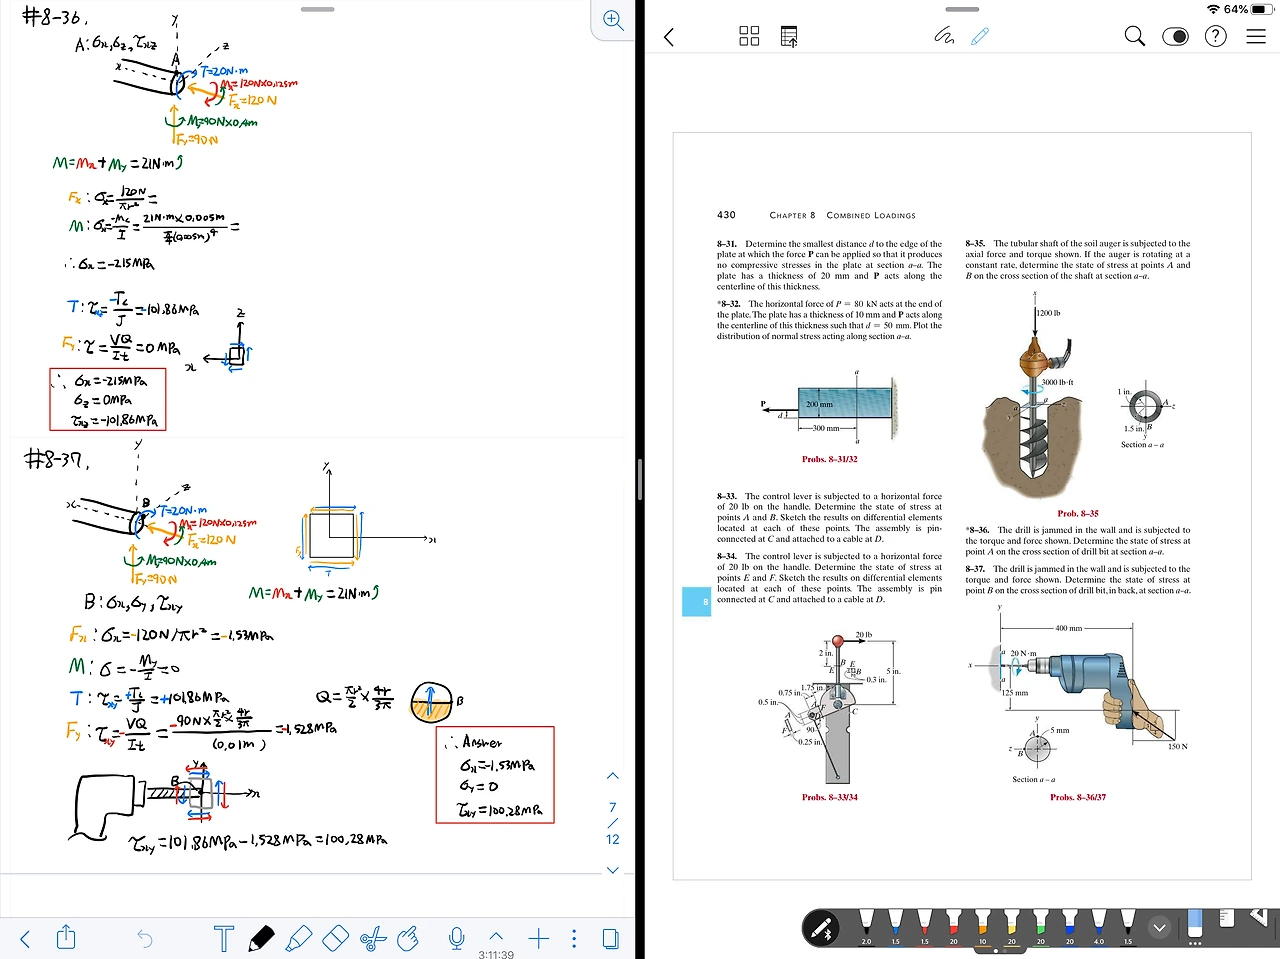Open the share menu in notes app

click(x=66, y=937)
